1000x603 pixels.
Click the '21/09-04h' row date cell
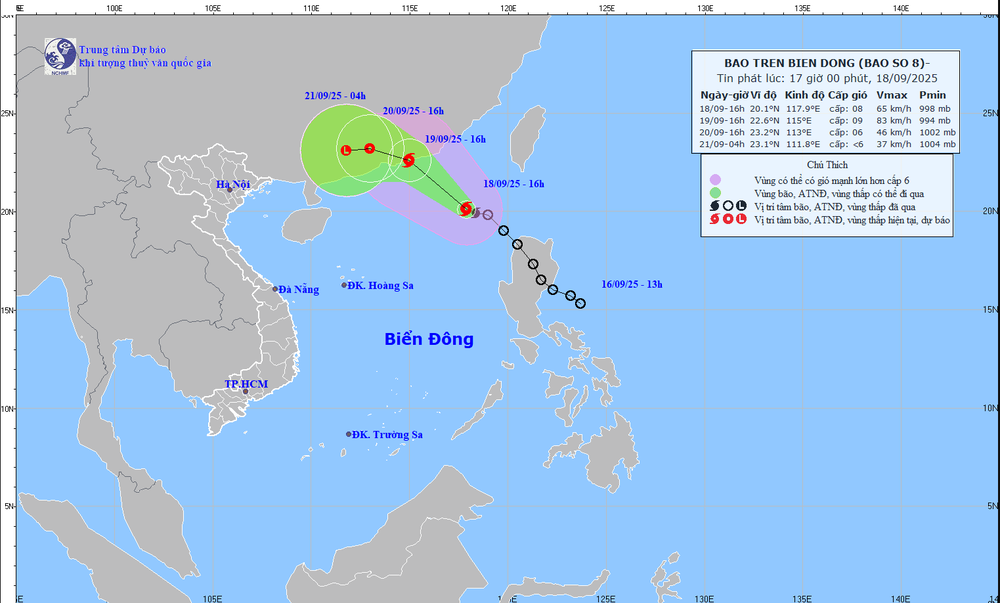coord(723,145)
